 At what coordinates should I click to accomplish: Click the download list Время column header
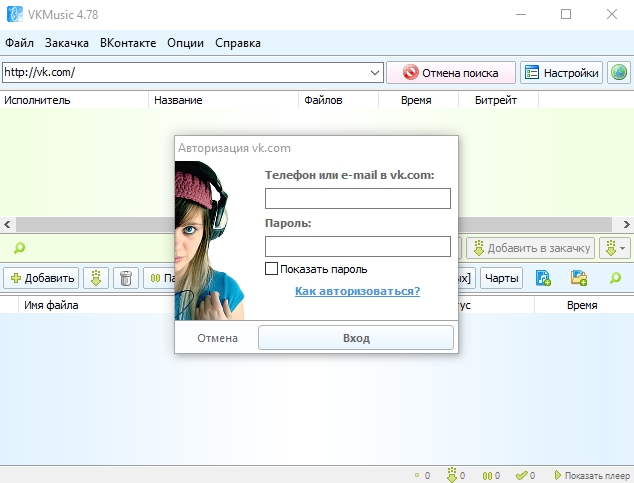[582, 305]
